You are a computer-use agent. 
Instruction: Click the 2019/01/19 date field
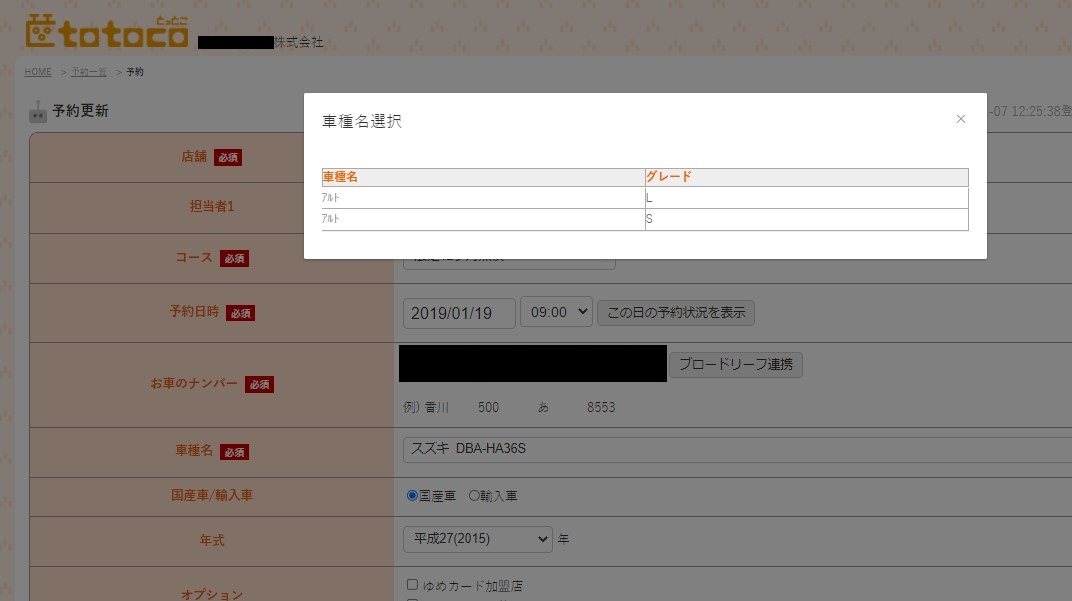point(459,313)
